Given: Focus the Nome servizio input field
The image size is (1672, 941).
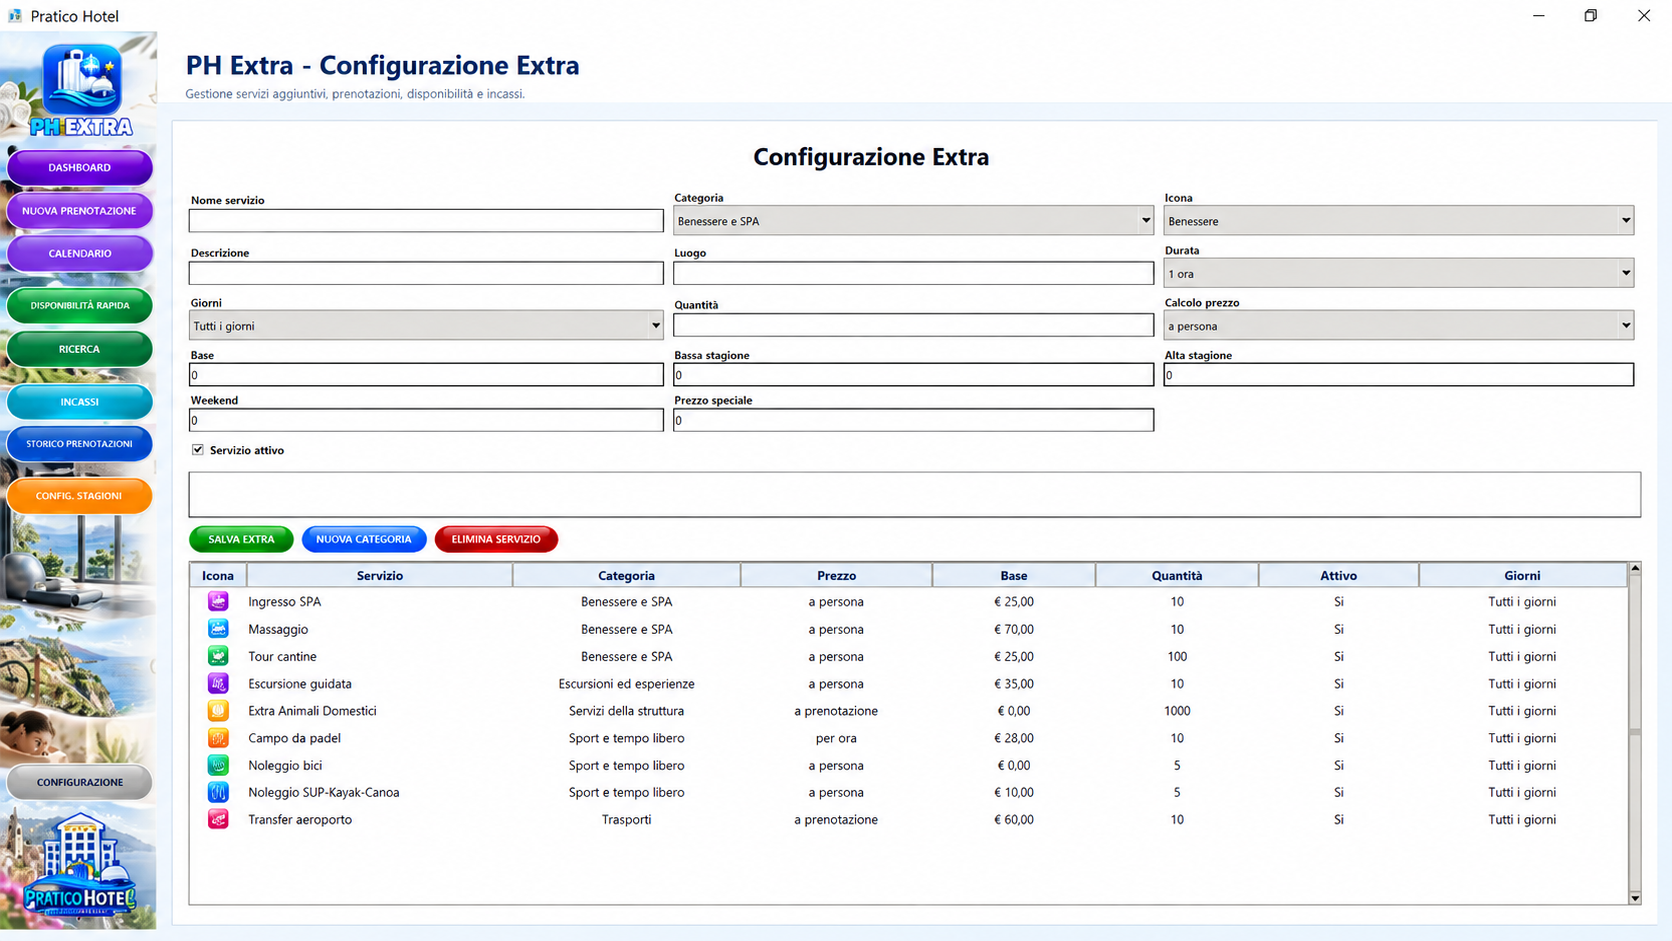Looking at the screenshot, I should [x=426, y=221].
